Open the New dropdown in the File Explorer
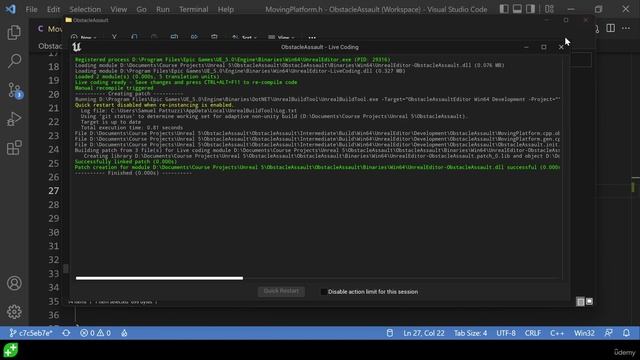 tap(84, 38)
